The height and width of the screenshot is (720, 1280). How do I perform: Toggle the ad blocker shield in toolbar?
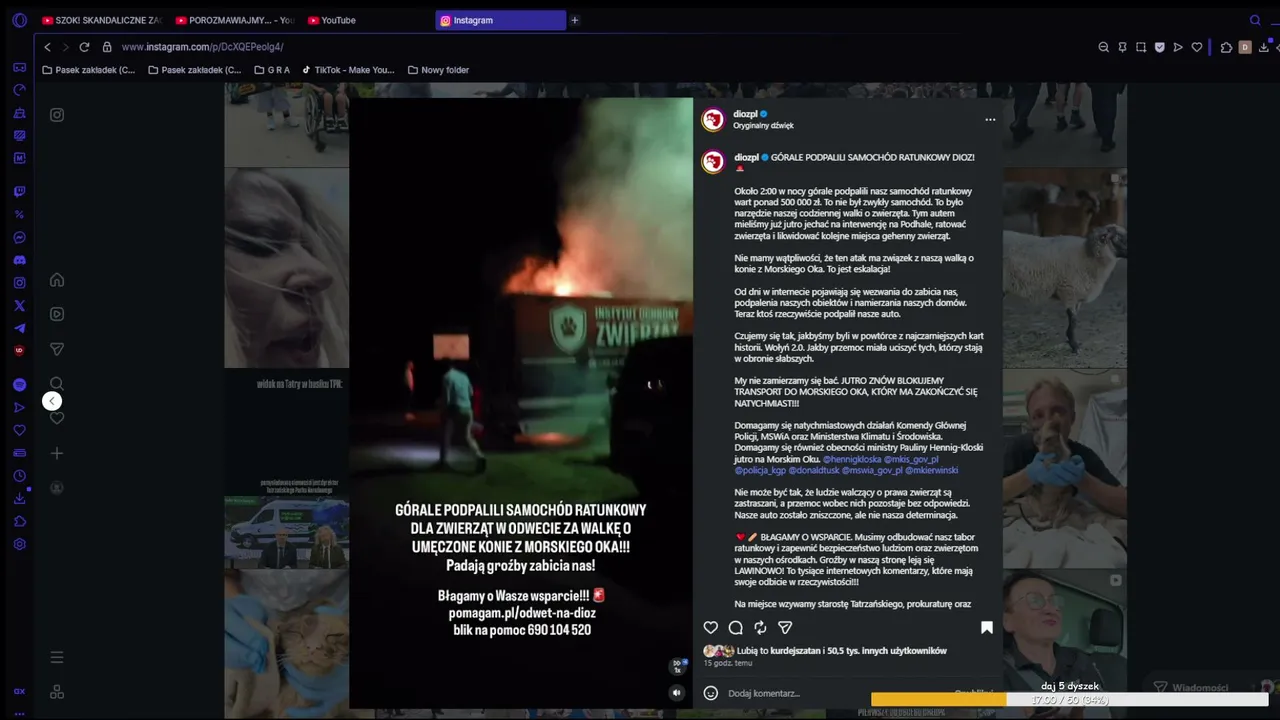[x=1159, y=47]
